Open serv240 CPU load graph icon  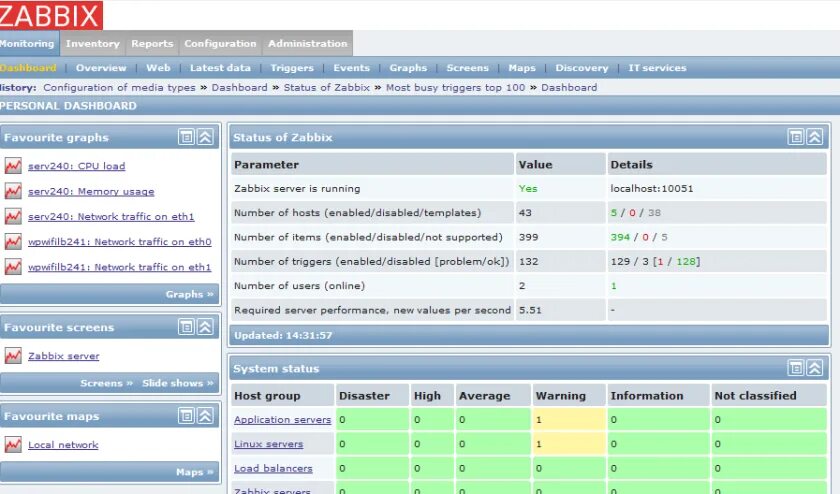tap(13, 166)
